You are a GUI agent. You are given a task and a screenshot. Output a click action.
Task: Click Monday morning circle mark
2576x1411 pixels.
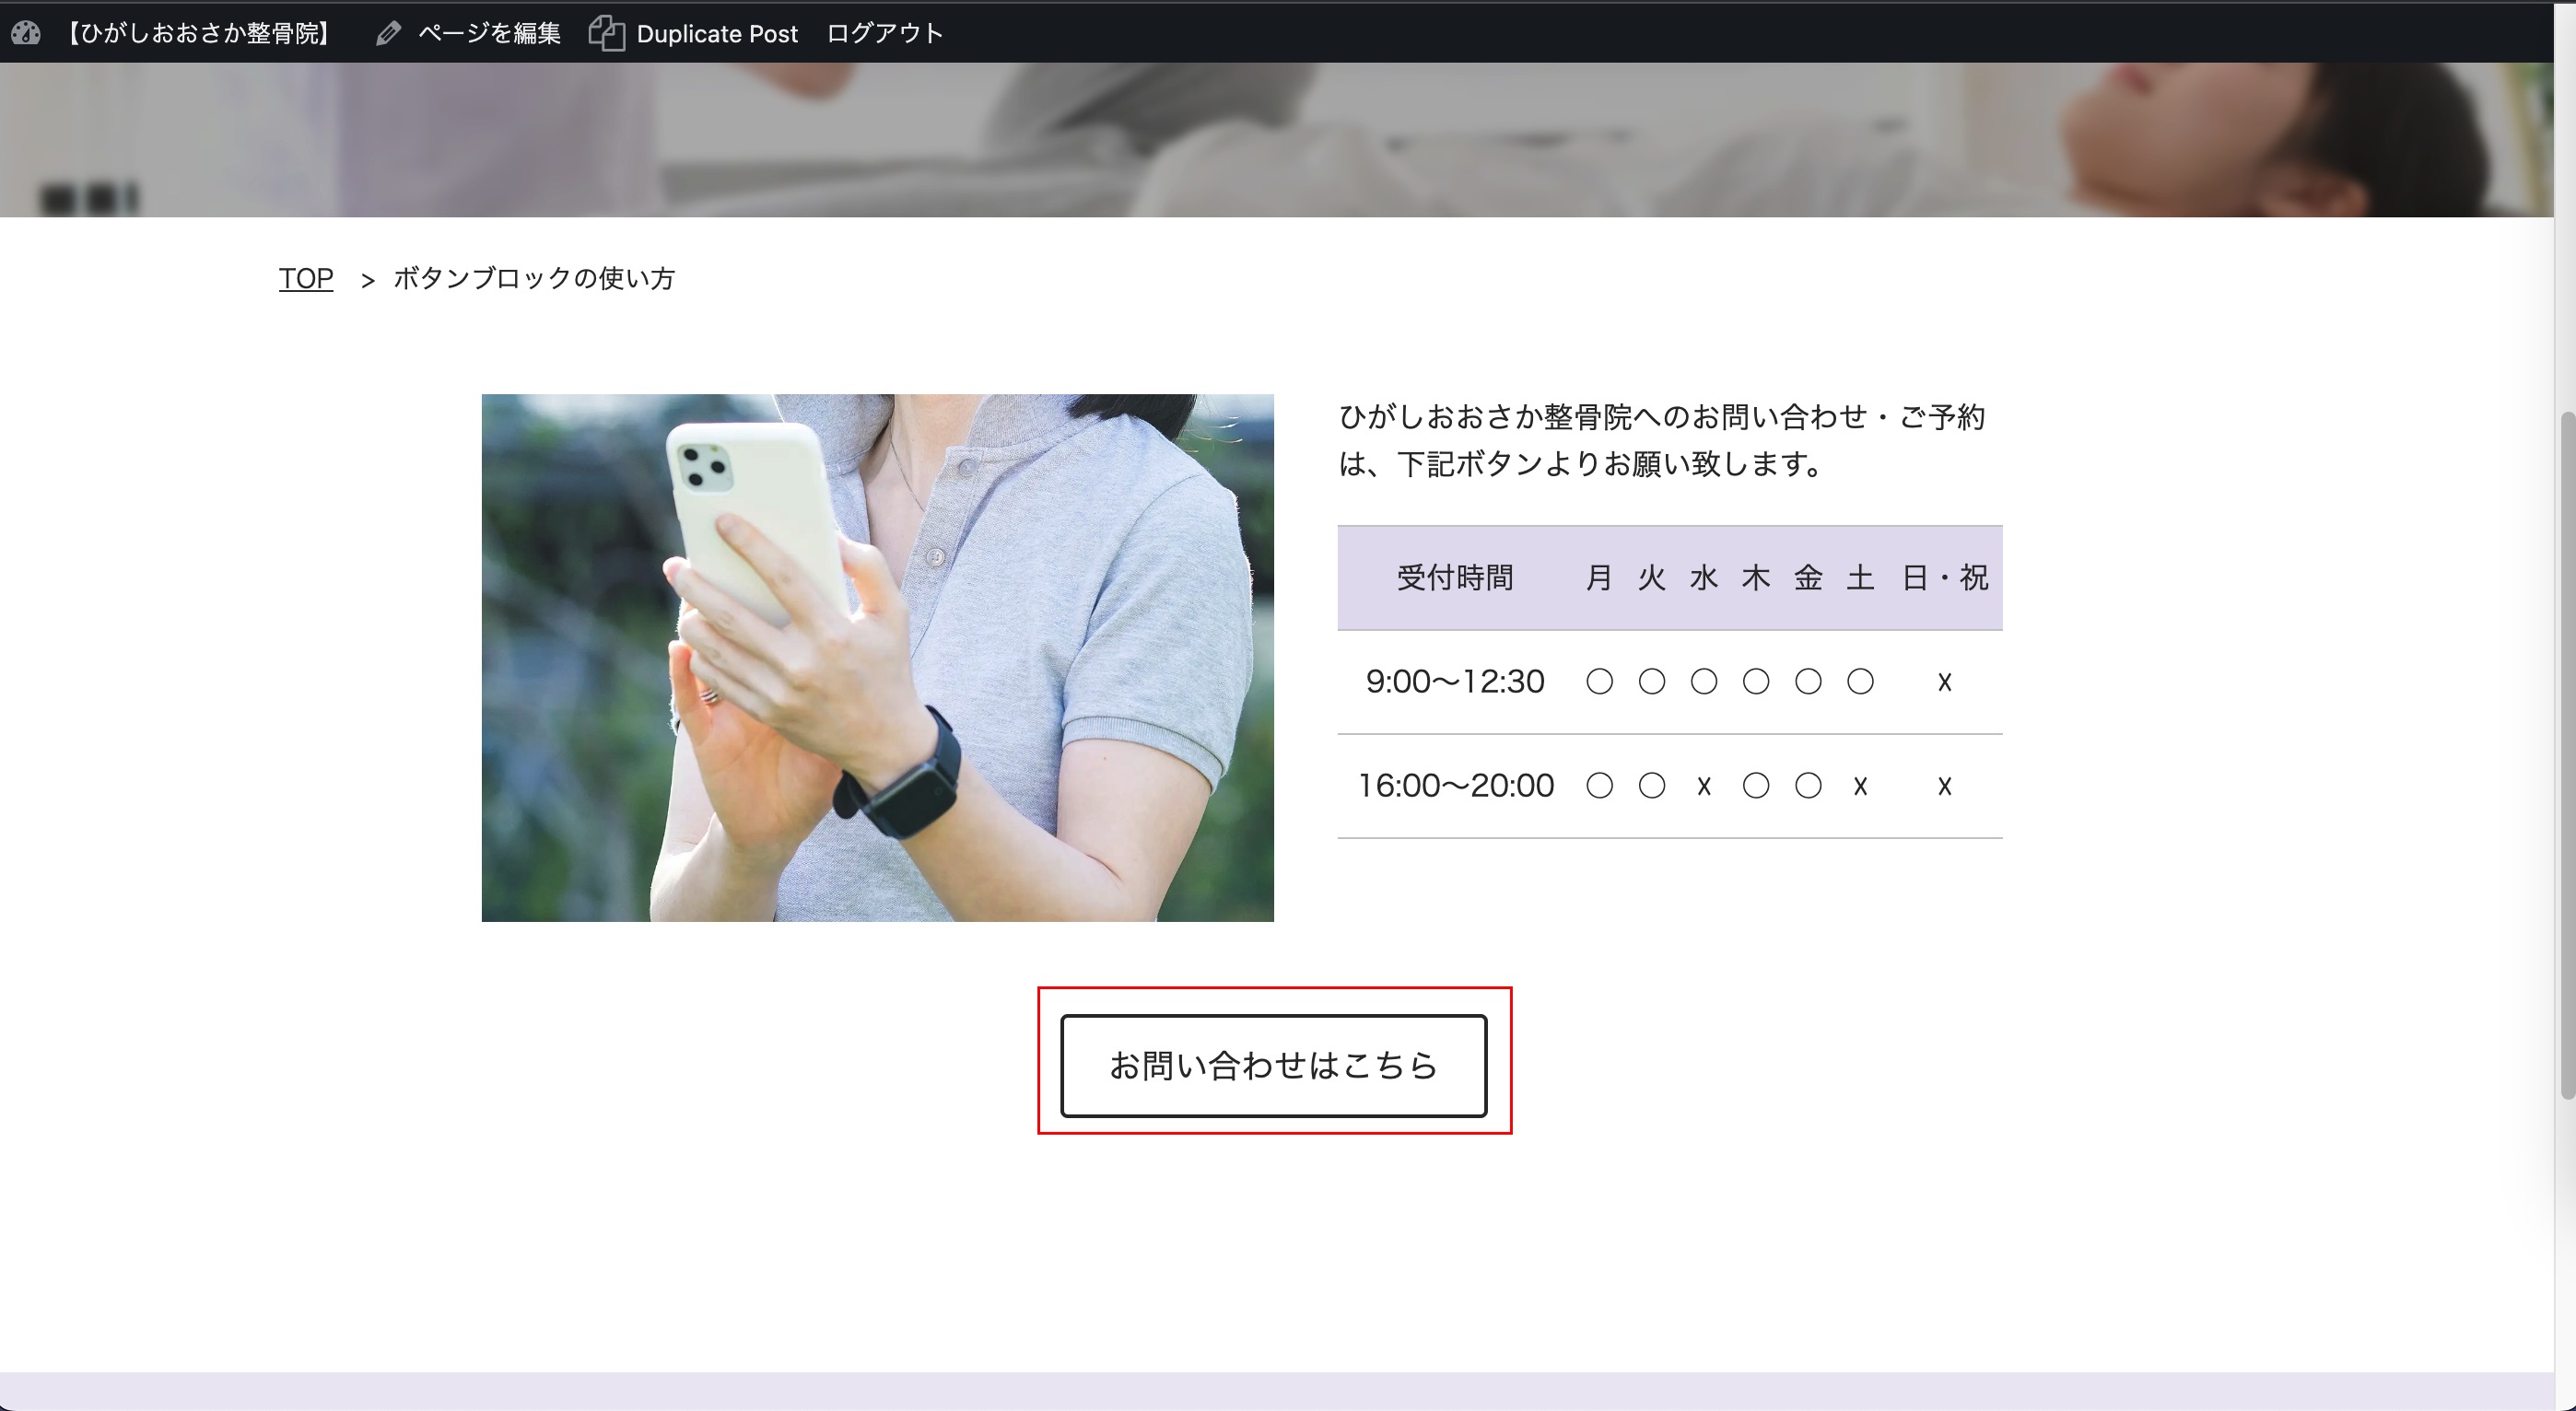(1599, 682)
